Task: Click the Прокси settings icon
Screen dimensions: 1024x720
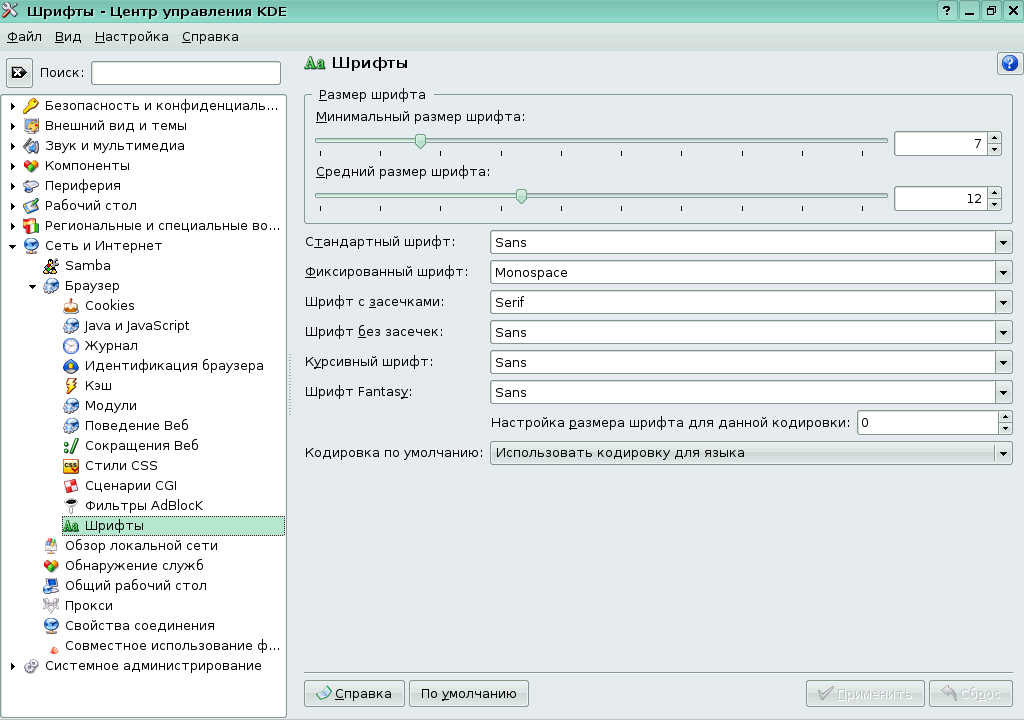Action: coord(52,605)
